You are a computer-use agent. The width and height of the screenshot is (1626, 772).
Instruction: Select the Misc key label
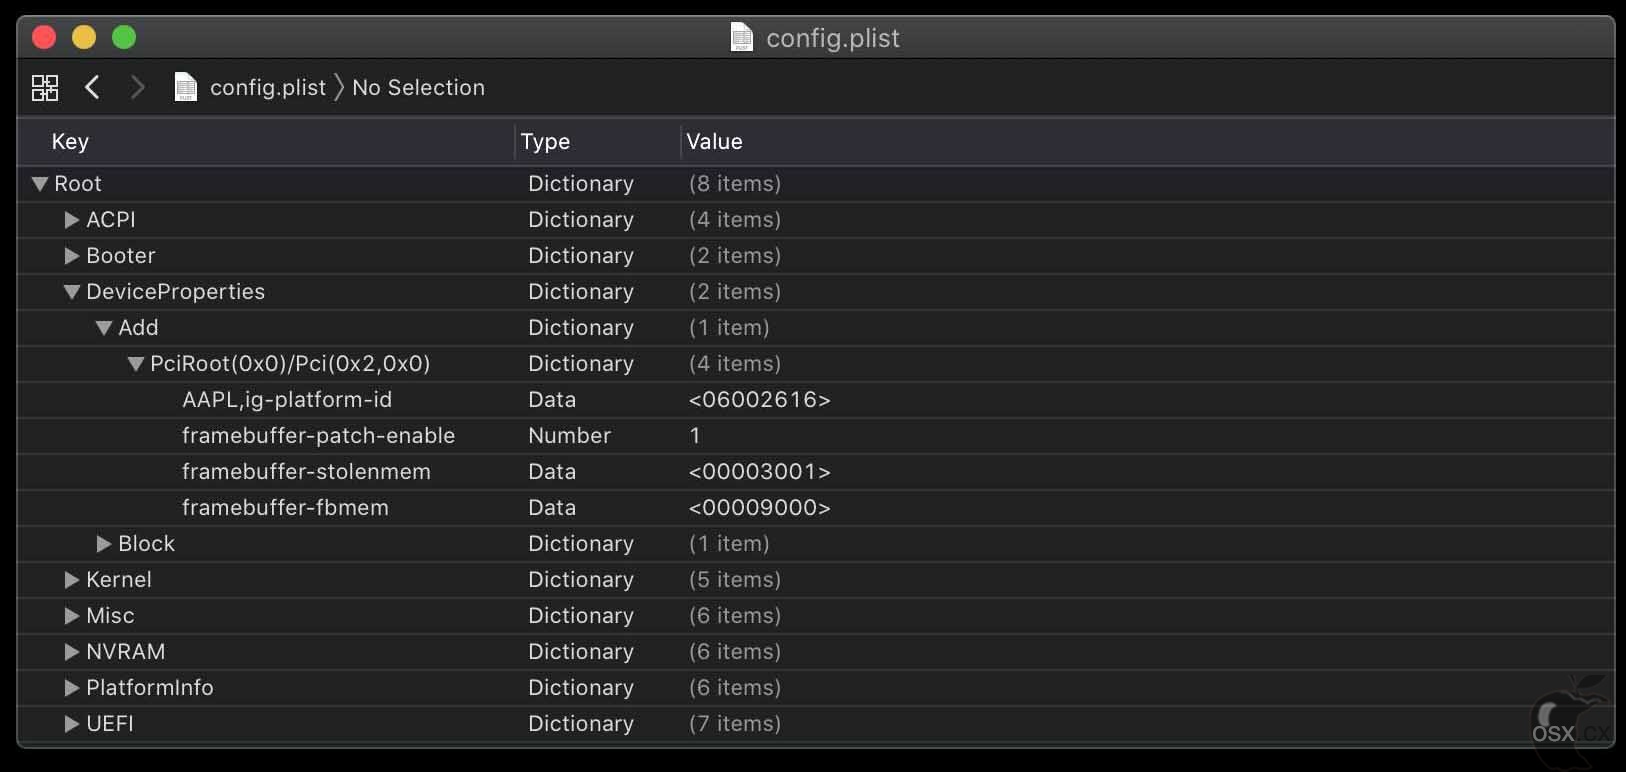pyautogui.click(x=110, y=616)
